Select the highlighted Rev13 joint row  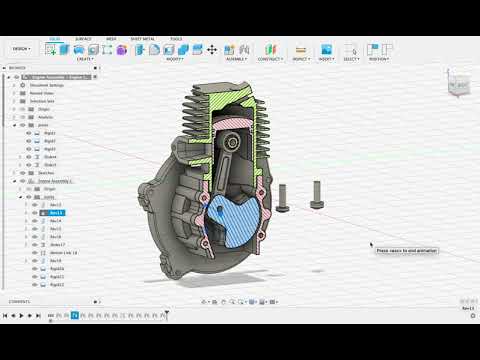coord(52,213)
